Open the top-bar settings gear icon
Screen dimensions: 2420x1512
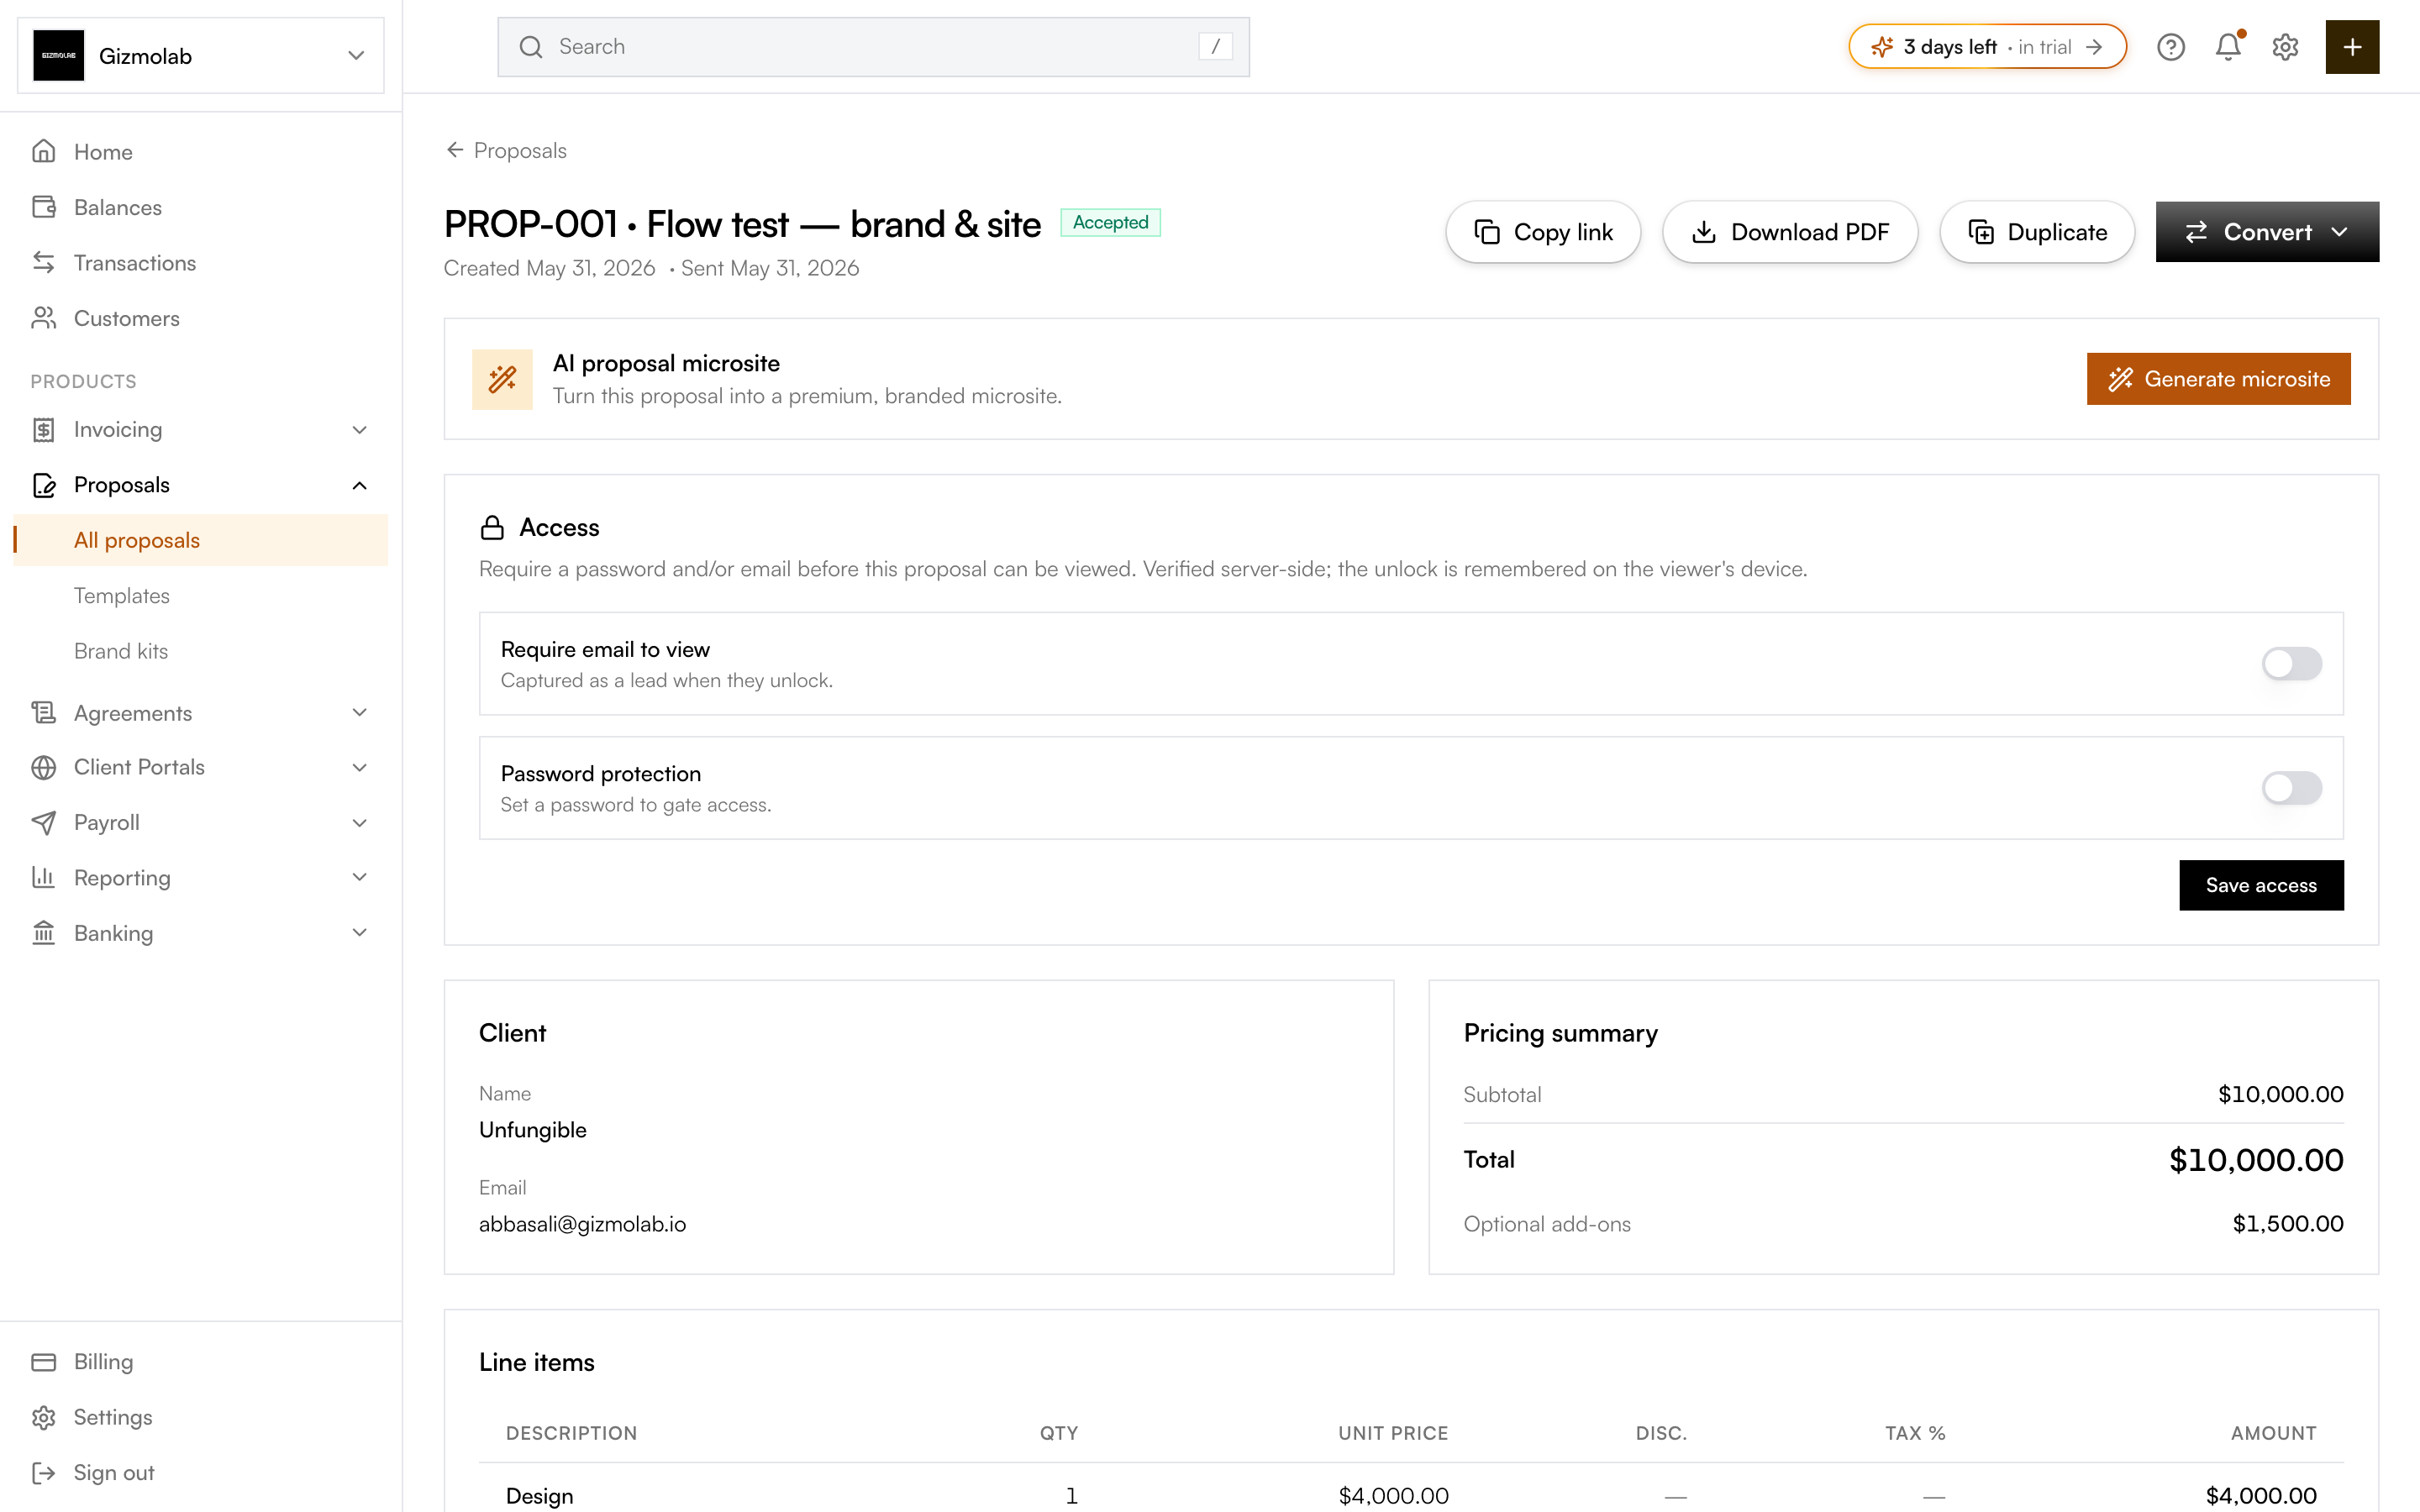(2285, 47)
